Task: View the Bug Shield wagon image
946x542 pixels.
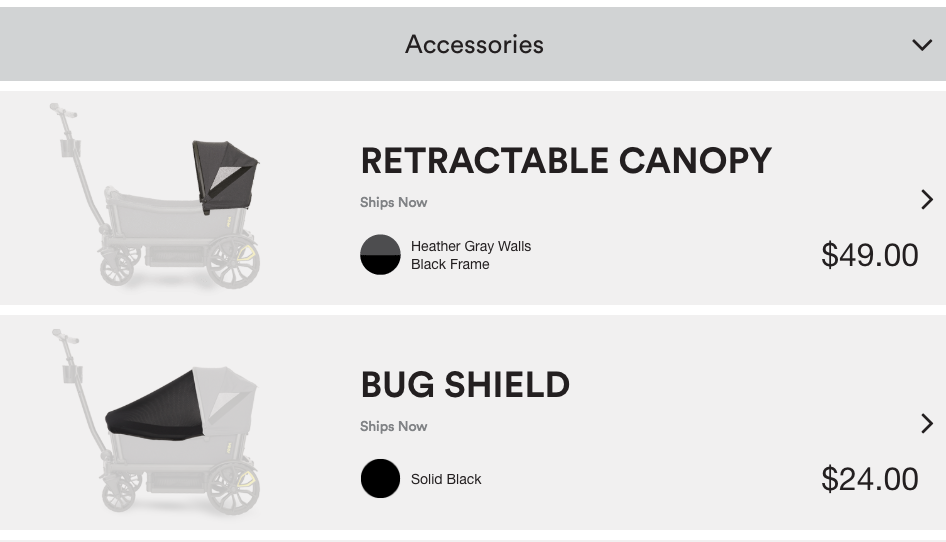Action: (155, 421)
